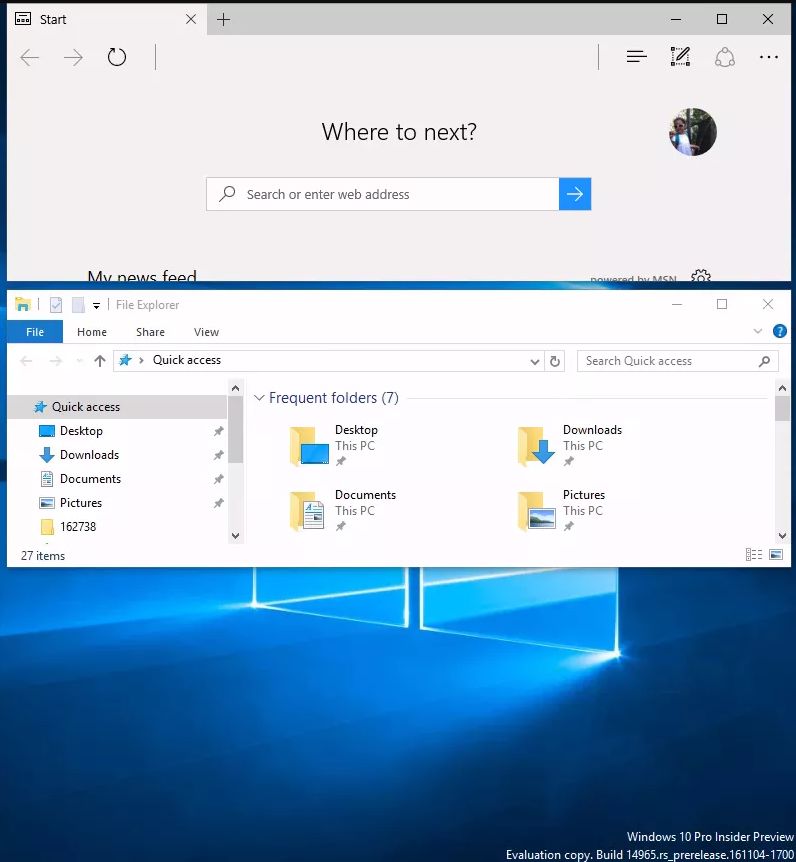Expand address bar previous locations dropdown
796x862 pixels.
click(x=534, y=362)
